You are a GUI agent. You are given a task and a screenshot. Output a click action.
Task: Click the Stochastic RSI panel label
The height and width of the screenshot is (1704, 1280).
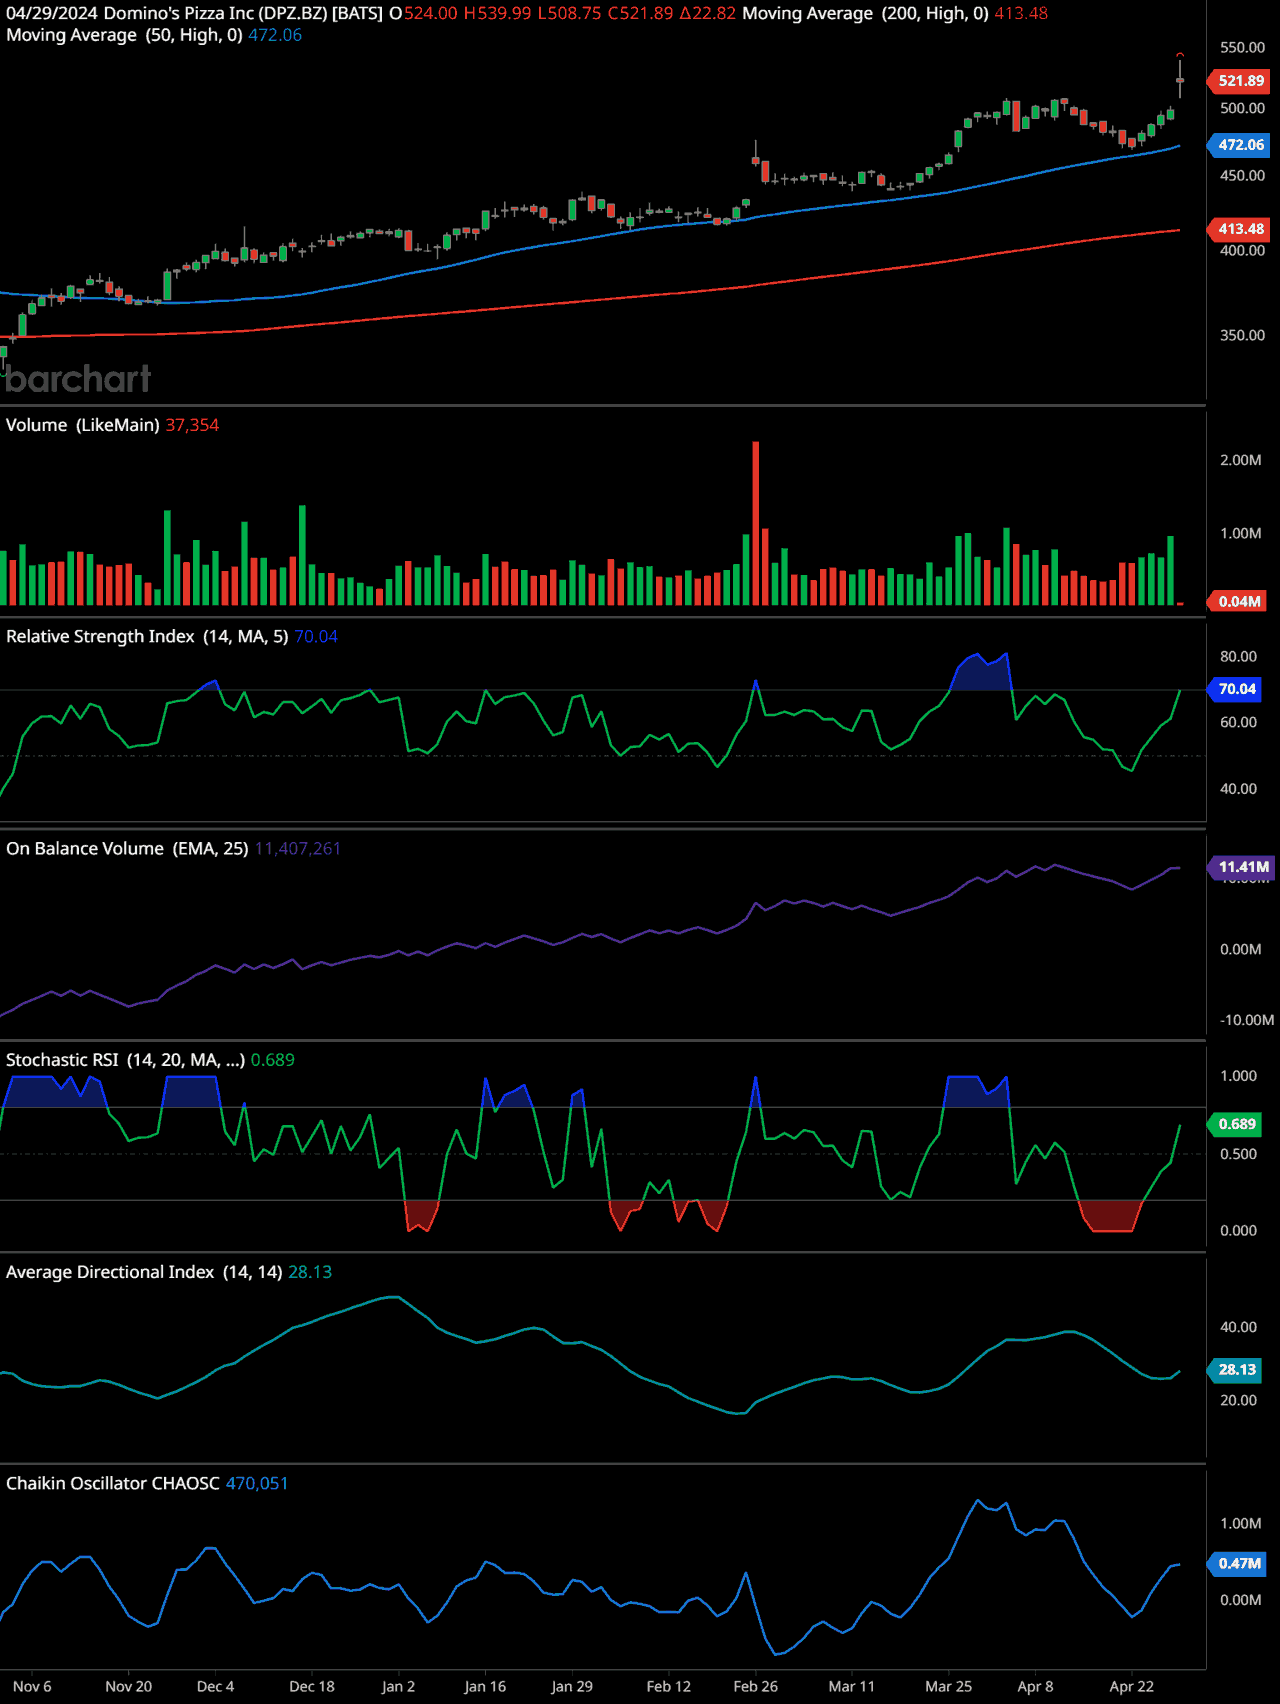(125, 1060)
